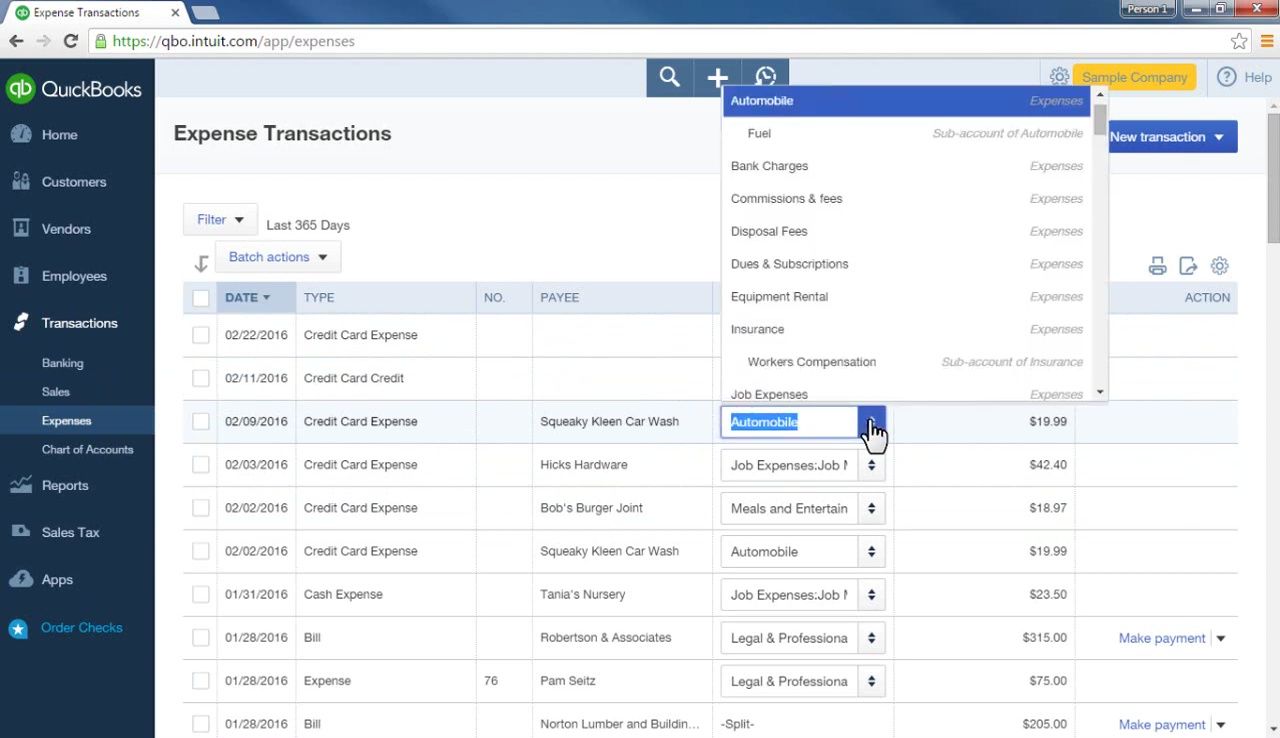Click the print list icon

(1157, 266)
